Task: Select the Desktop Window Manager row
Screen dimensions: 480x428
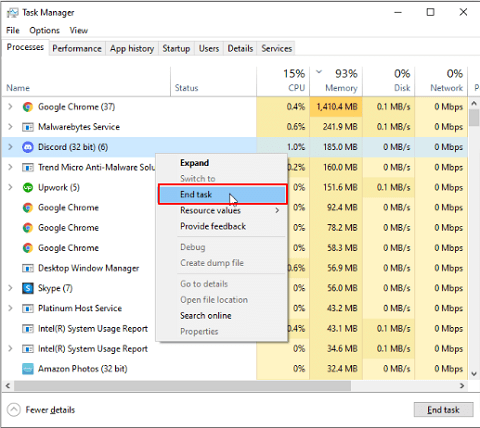Action: click(235, 268)
